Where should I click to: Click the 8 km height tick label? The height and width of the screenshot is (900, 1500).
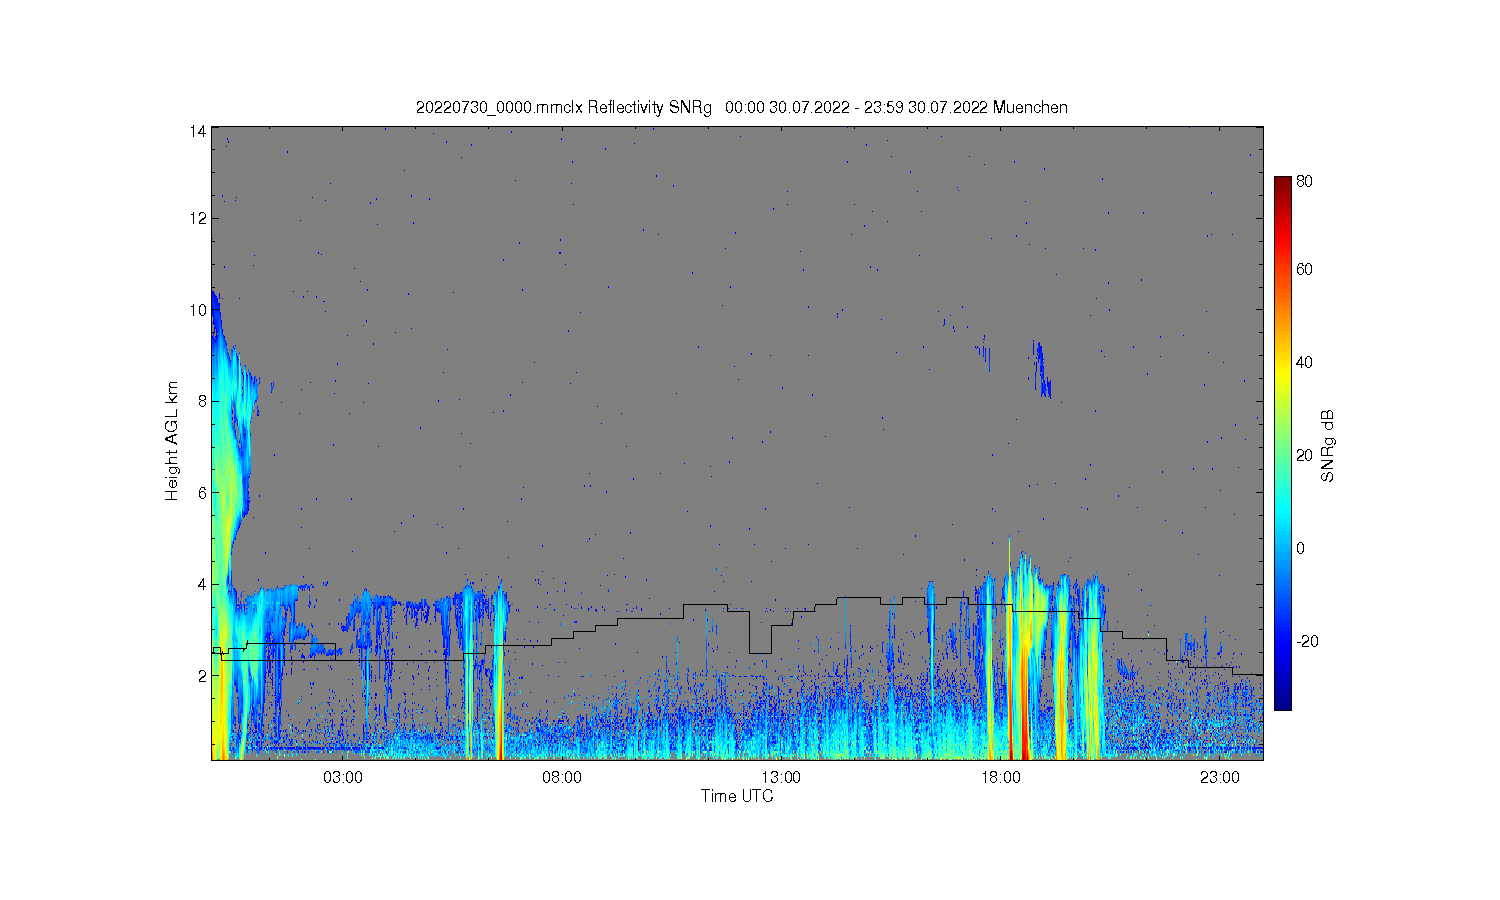click(202, 401)
